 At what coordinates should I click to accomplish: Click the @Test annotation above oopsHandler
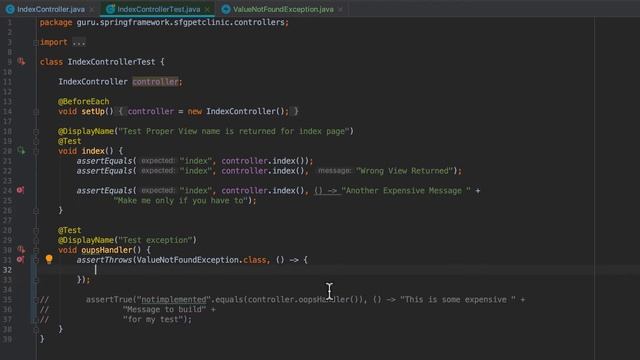(69, 230)
